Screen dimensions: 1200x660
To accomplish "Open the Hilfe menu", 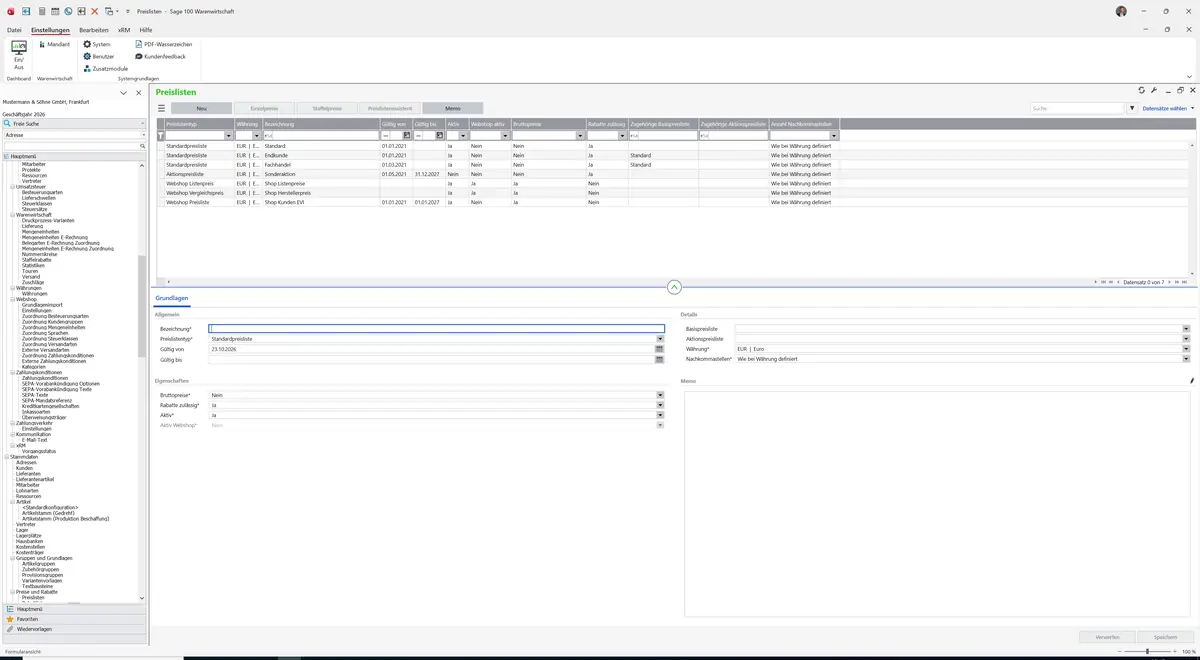I will pos(146,30).
